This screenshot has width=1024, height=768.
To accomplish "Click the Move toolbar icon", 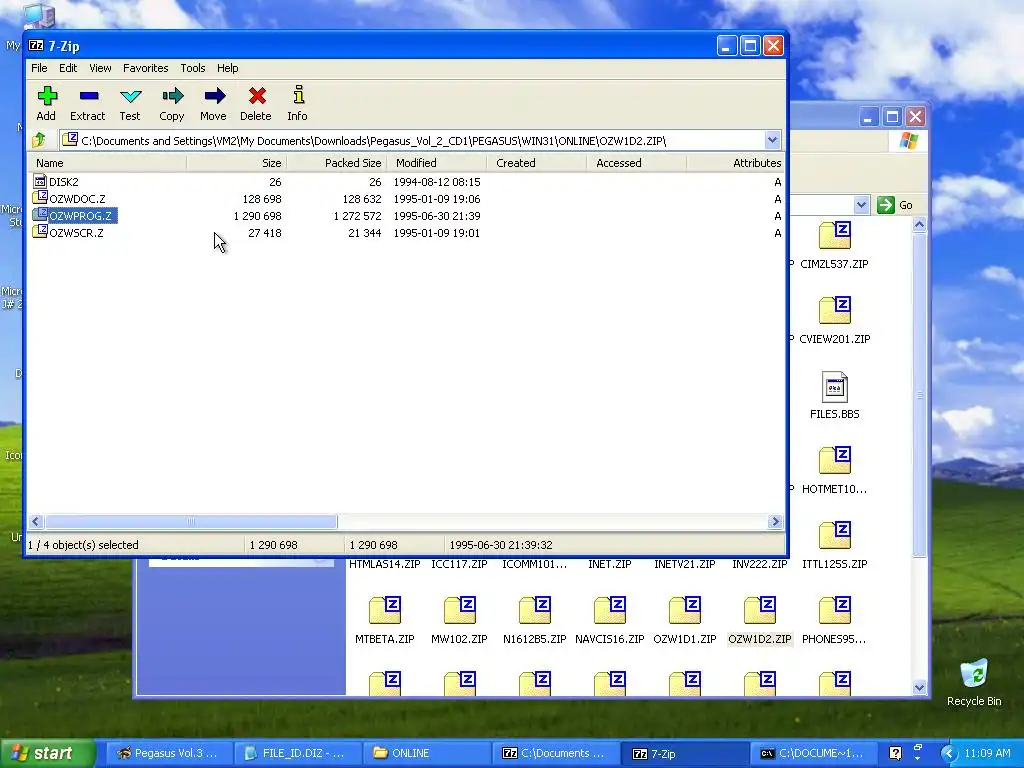I will (214, 96).
